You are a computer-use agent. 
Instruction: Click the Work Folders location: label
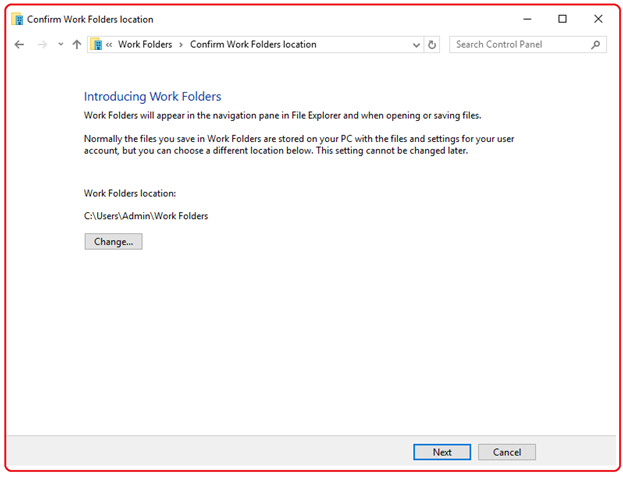[x=130, y=193]
